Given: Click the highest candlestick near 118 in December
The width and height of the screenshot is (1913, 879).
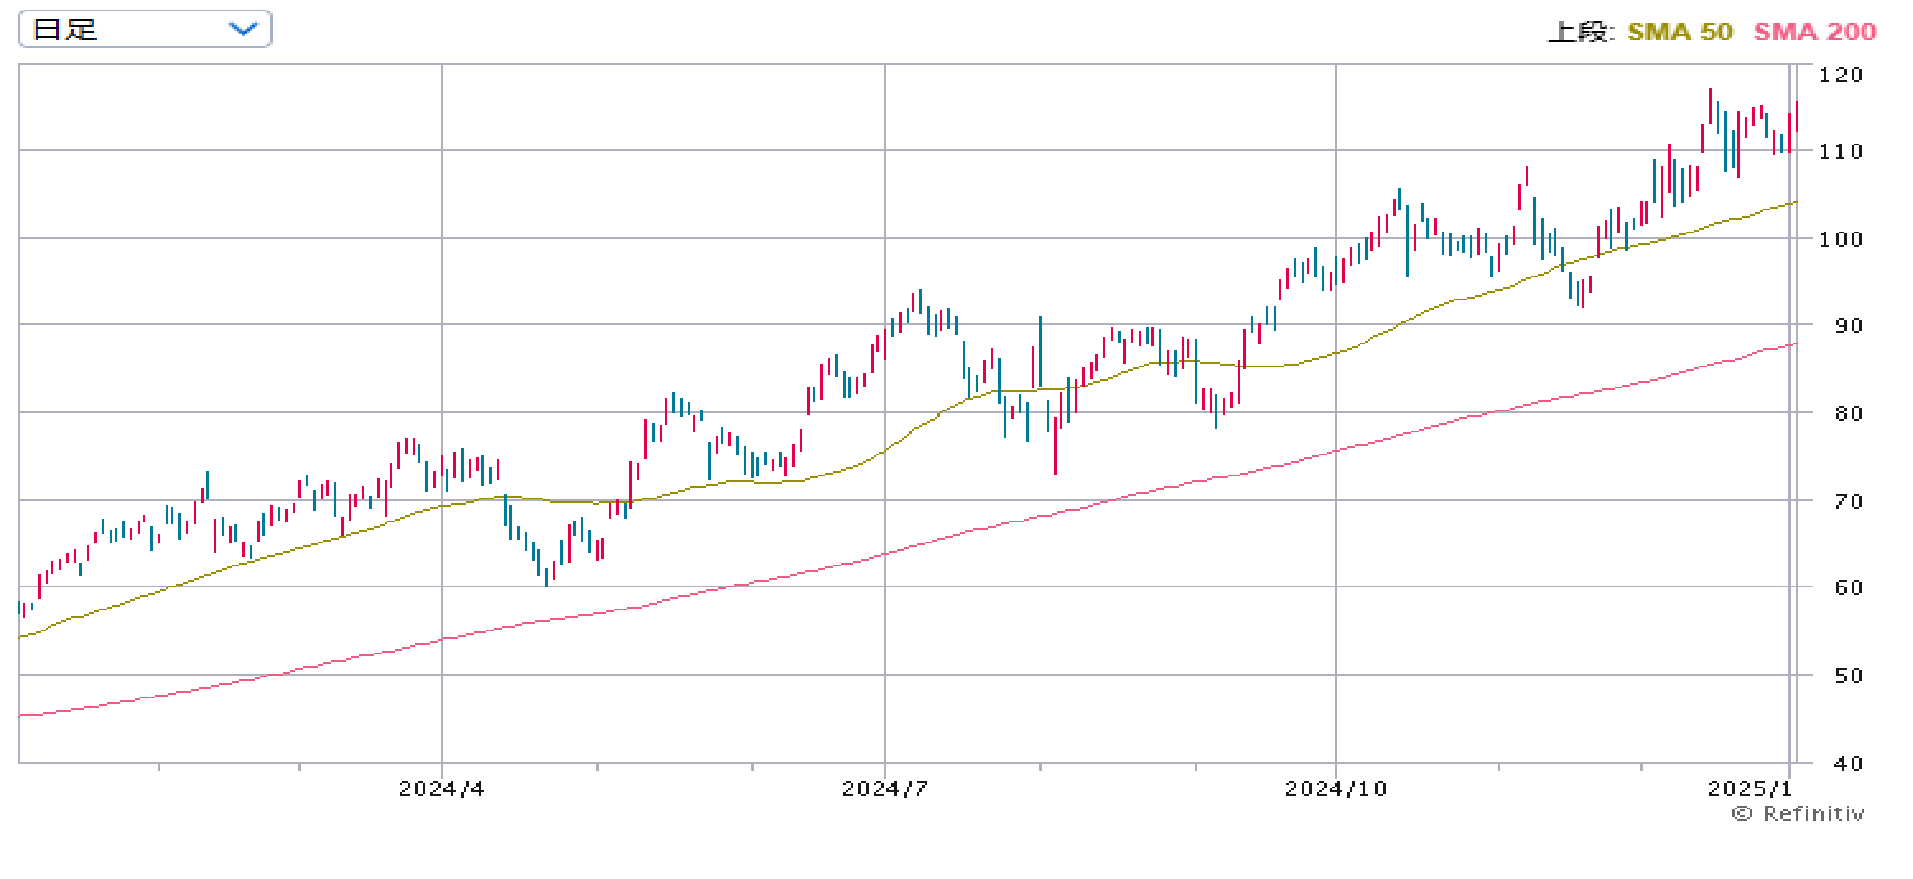Looking at the screenshot, I should (1710, 105).
